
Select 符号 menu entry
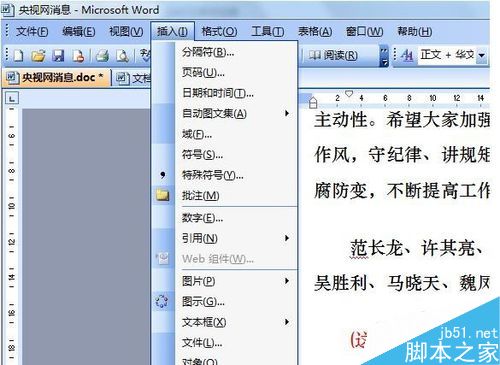point(235,154)
